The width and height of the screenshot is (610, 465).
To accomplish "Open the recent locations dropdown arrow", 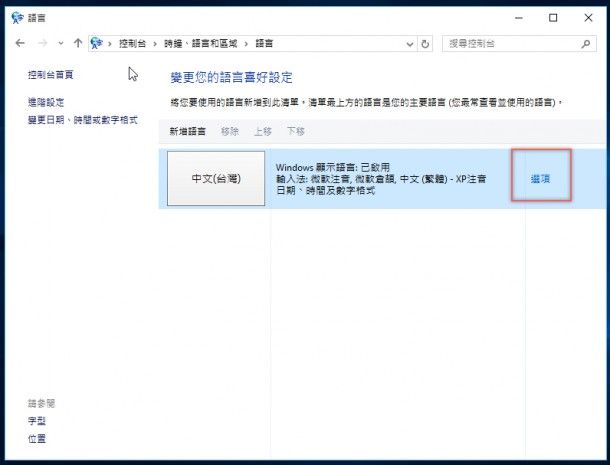I will coord(61,44).
